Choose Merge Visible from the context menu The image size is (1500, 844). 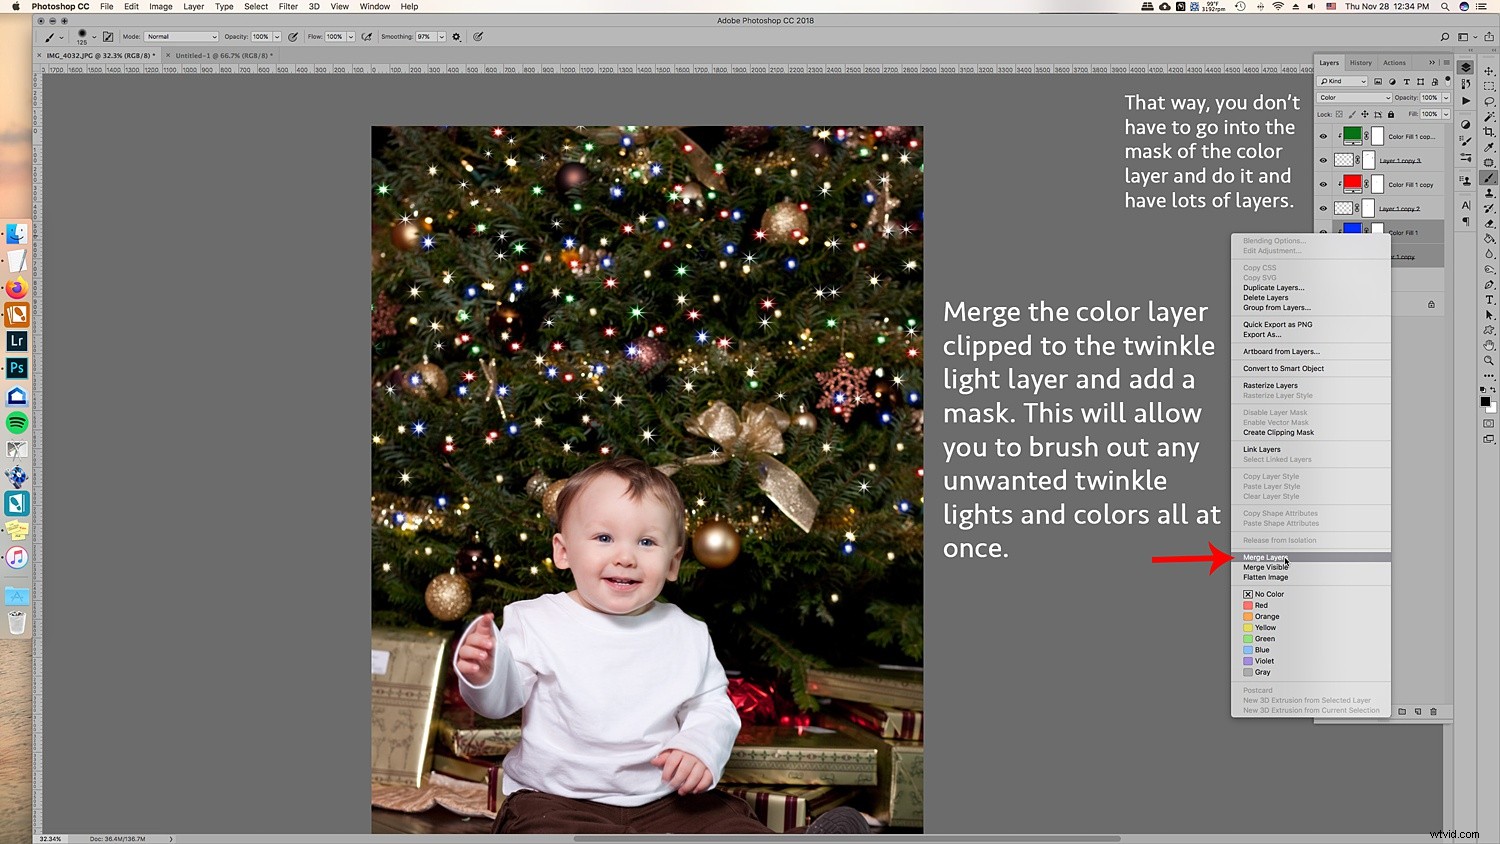coord(1266,567)
